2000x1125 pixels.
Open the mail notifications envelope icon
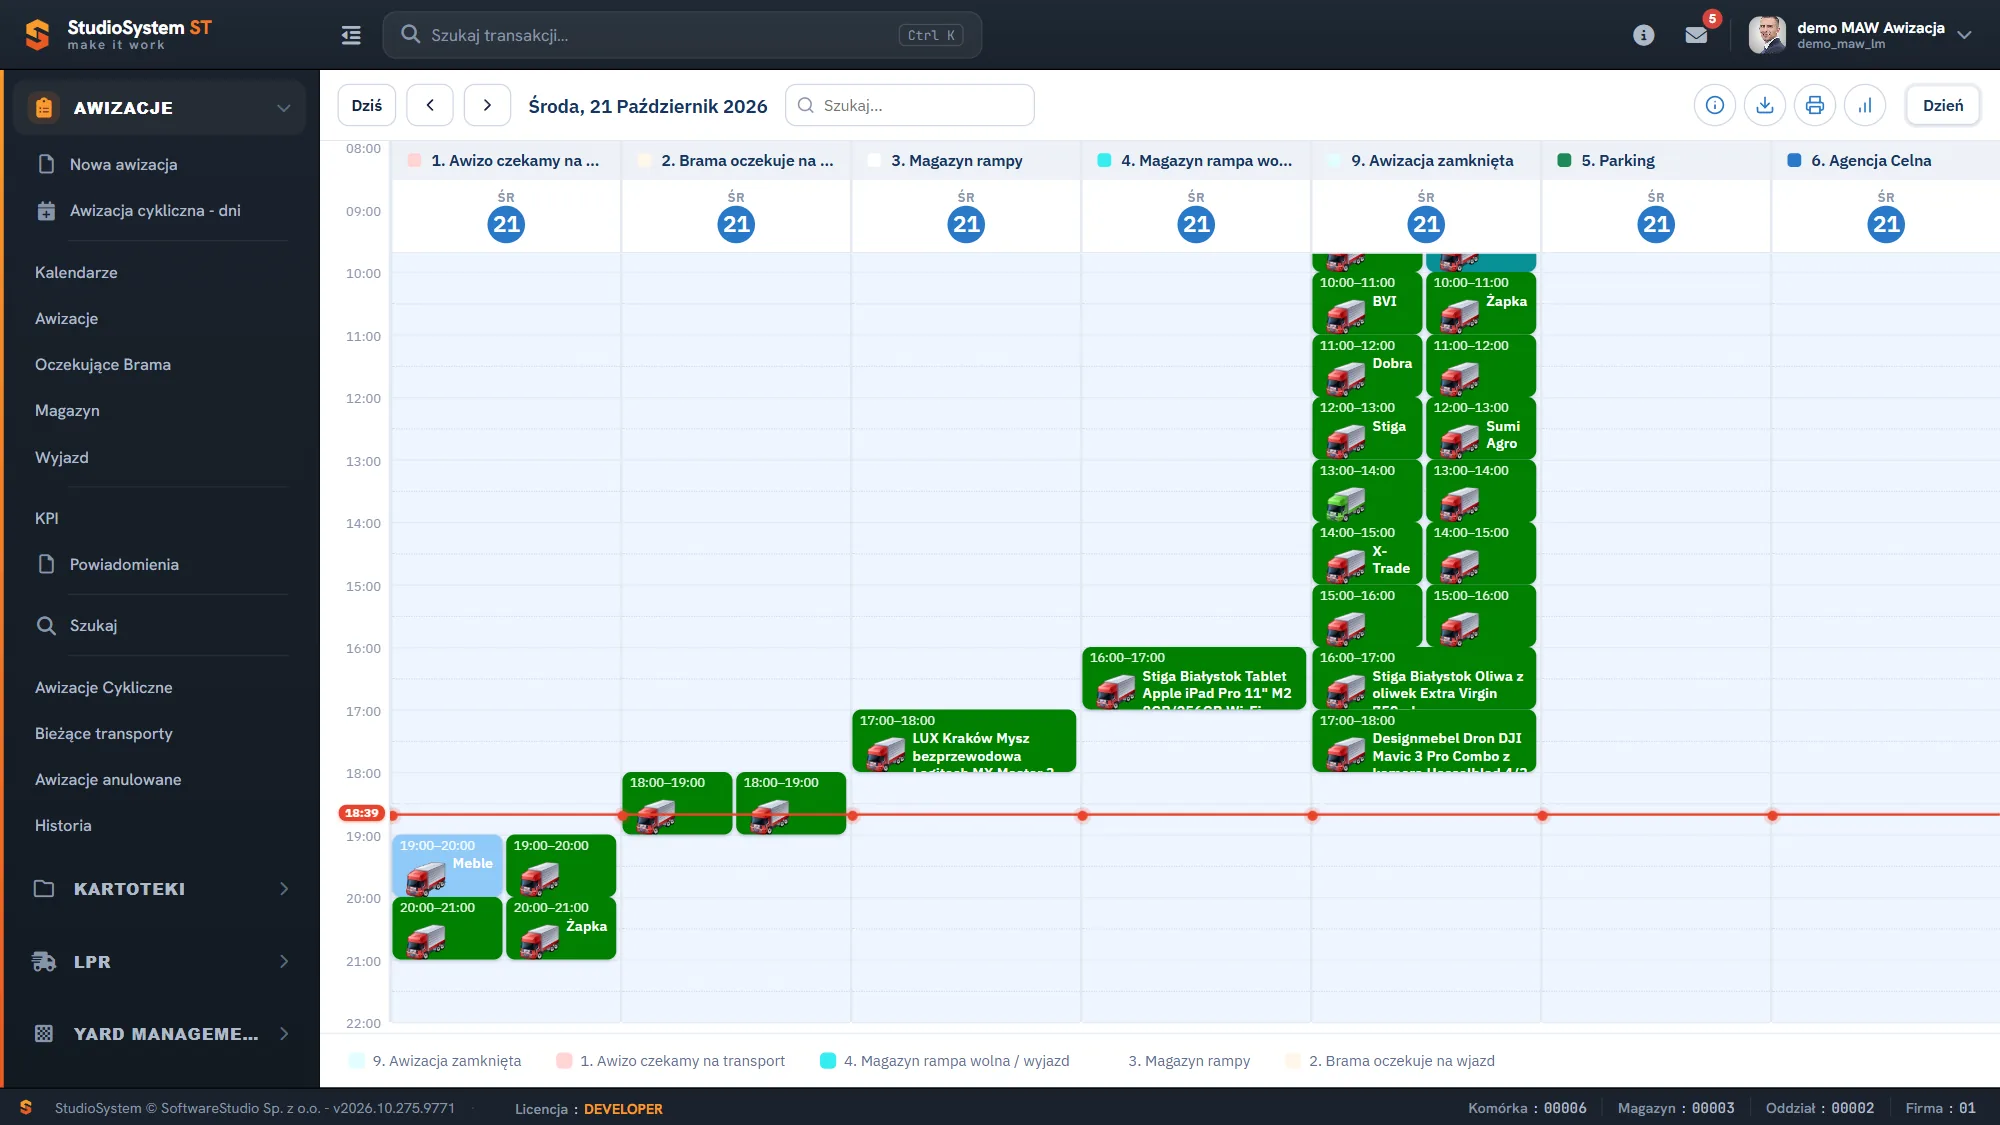click(x=1696, y=35)
